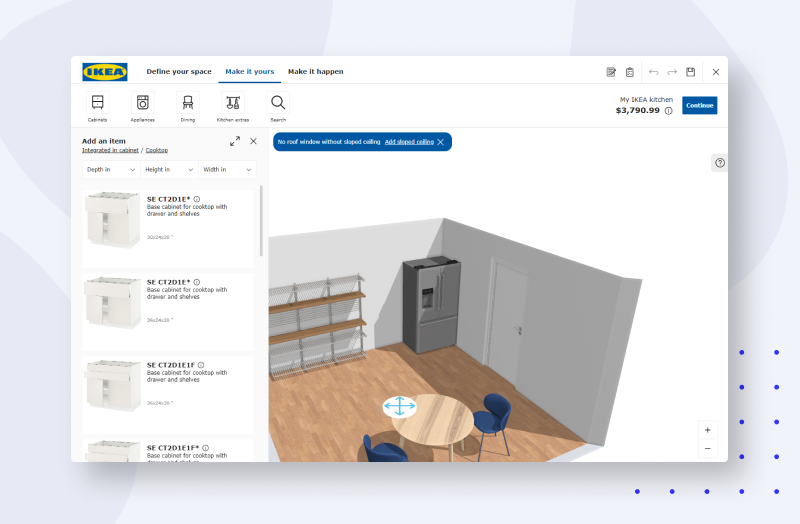The height and width of the screenshot is (524, 800).
Task: Click the Add an item heading
Action: coord(104,141)
